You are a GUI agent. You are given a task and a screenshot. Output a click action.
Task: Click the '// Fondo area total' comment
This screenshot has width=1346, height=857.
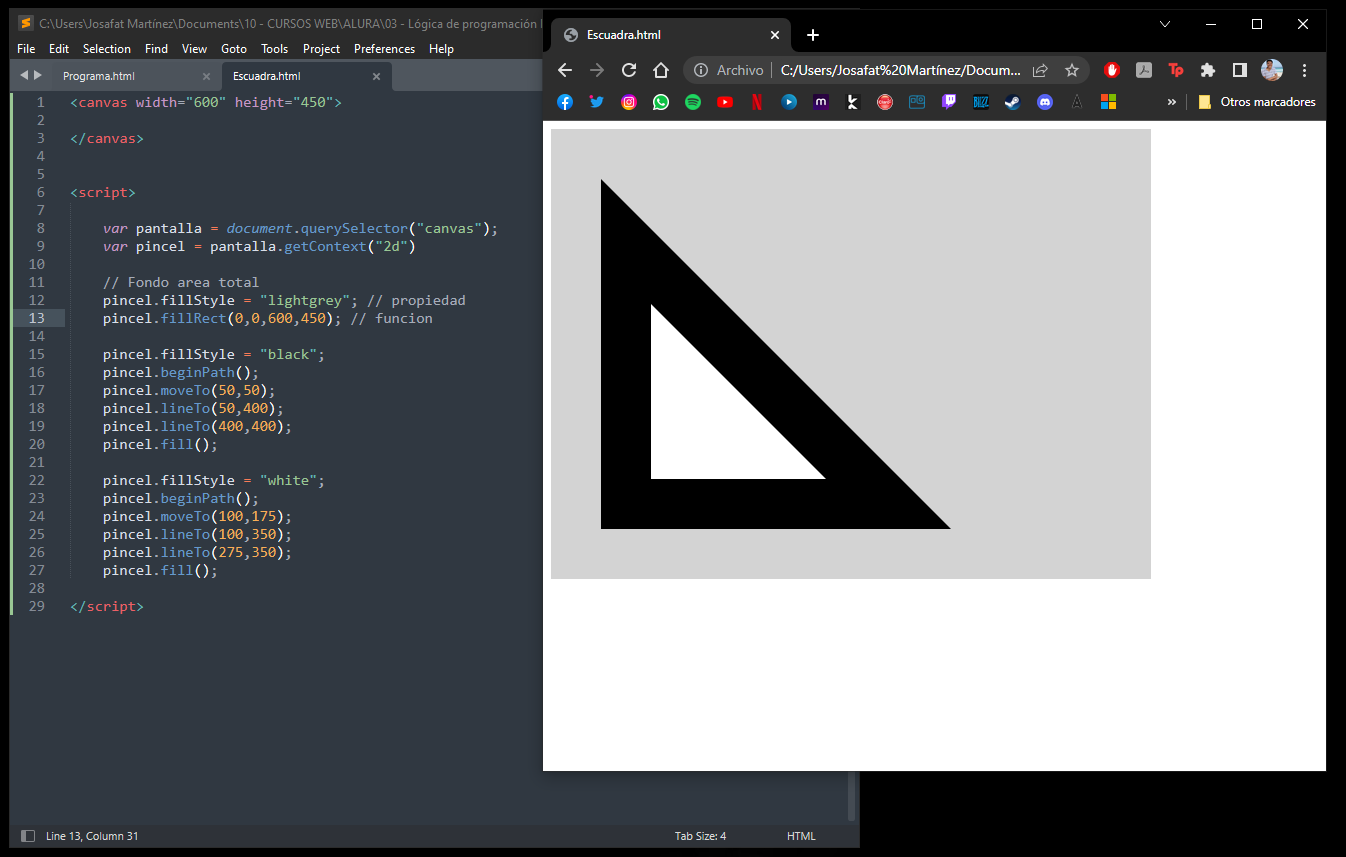[181, 282]
